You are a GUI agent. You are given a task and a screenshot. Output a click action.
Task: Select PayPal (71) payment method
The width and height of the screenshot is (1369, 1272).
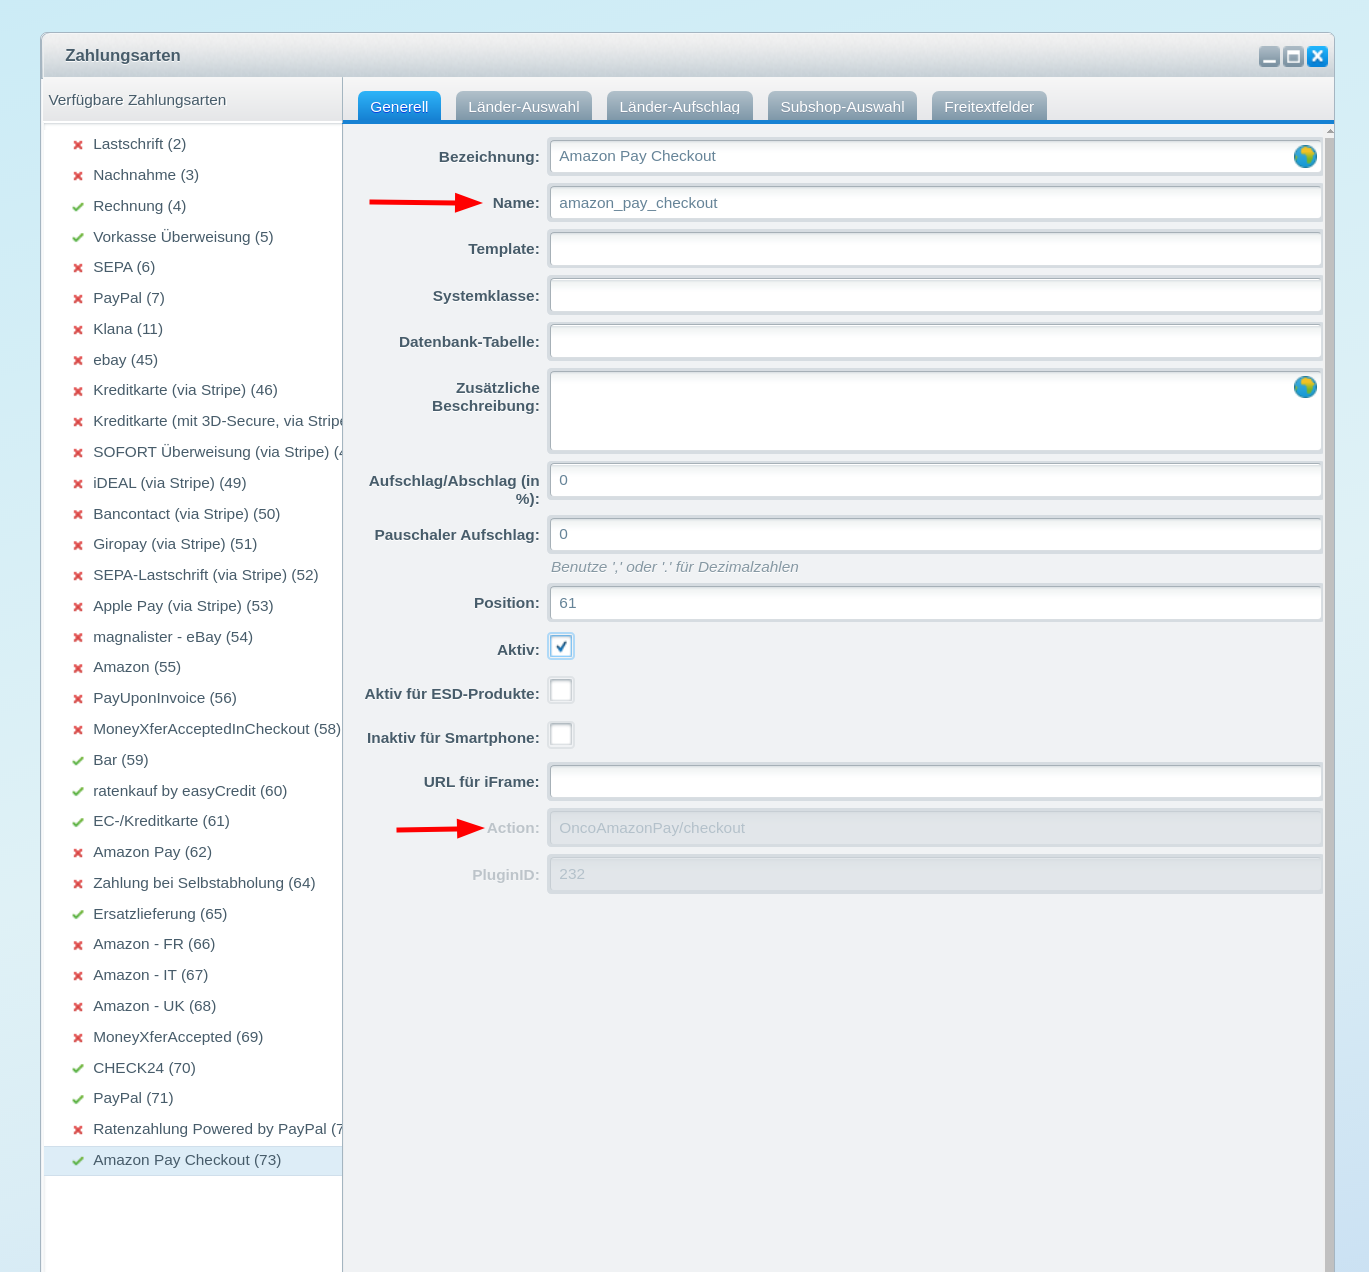133,1098
